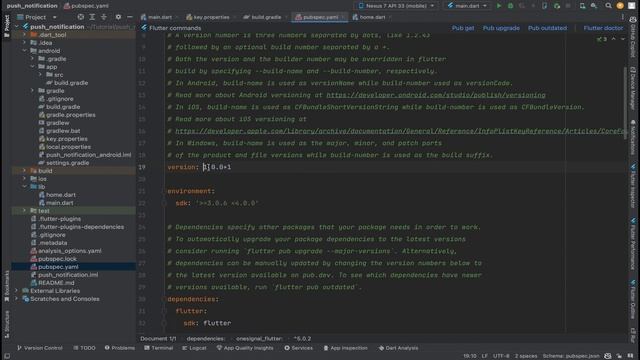The height and width of the screenshot is (360, 640).
Task: Open Logcat tool window
Action: pos(194,348)
